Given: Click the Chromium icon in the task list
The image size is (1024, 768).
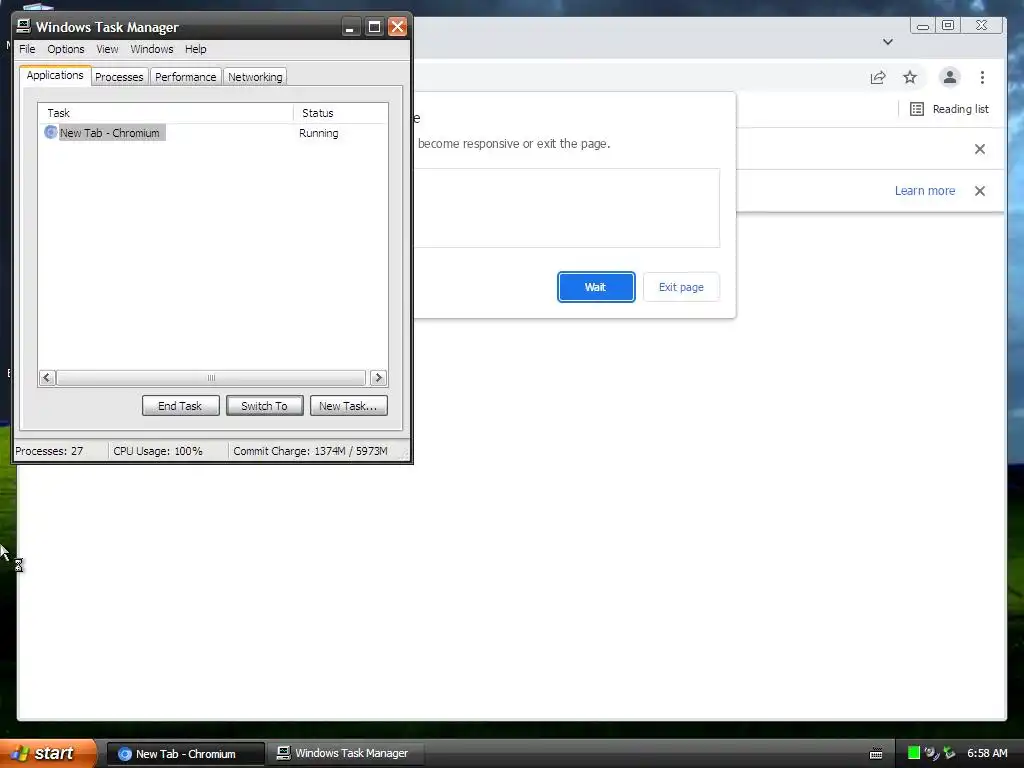Looking at the screenshot, I should [x=50, y=133].
